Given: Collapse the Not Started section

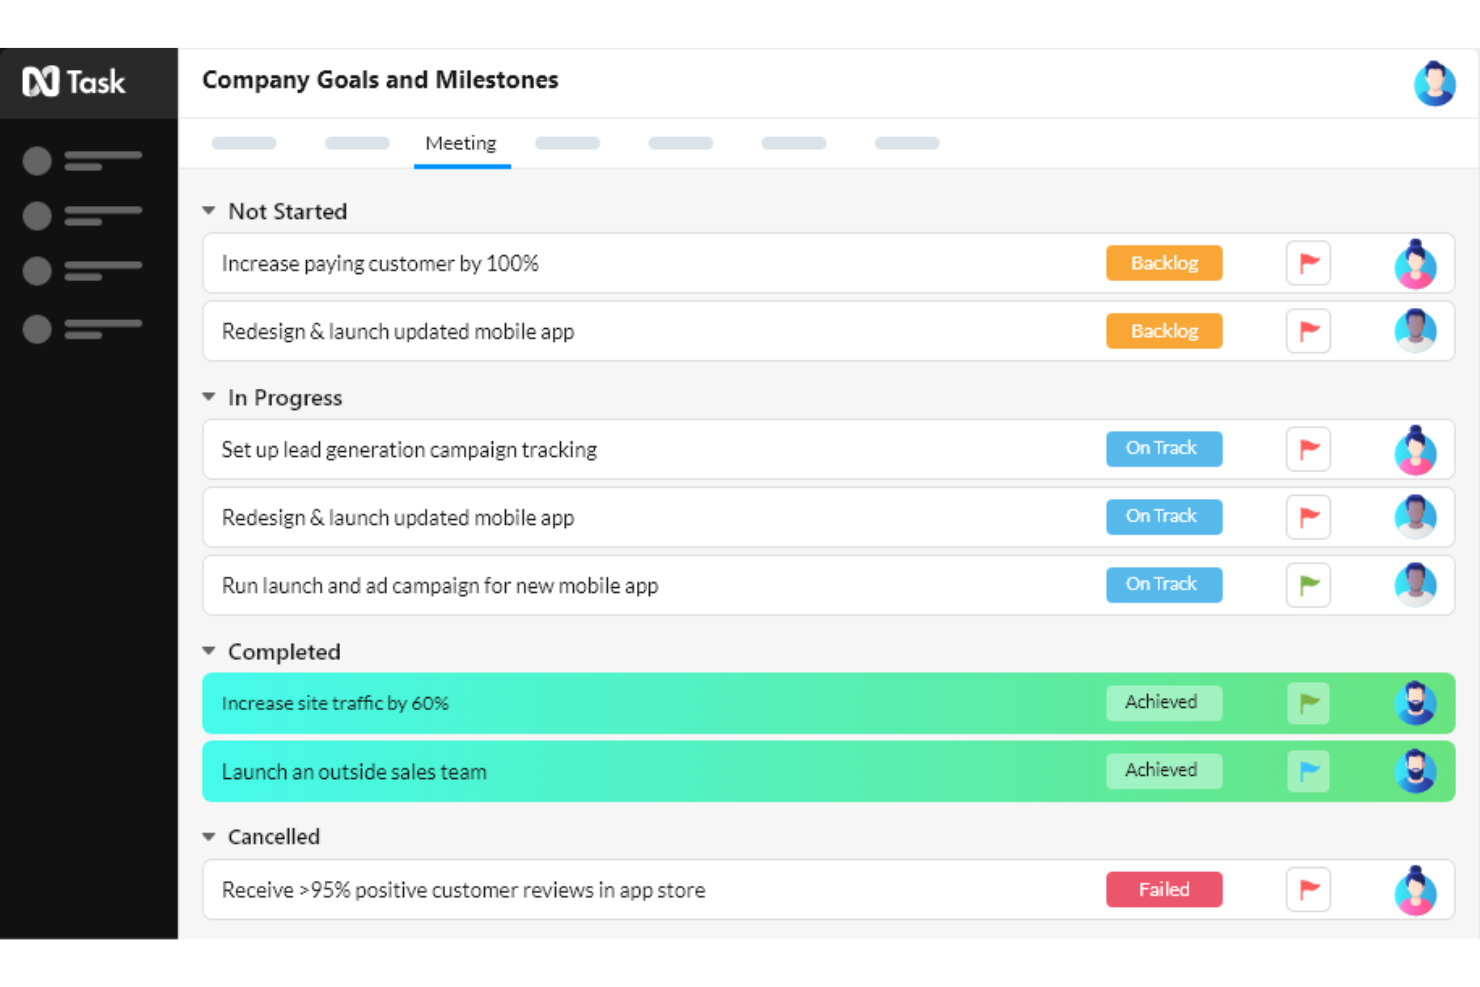Looking at the screenshot, I should point(208,210).
